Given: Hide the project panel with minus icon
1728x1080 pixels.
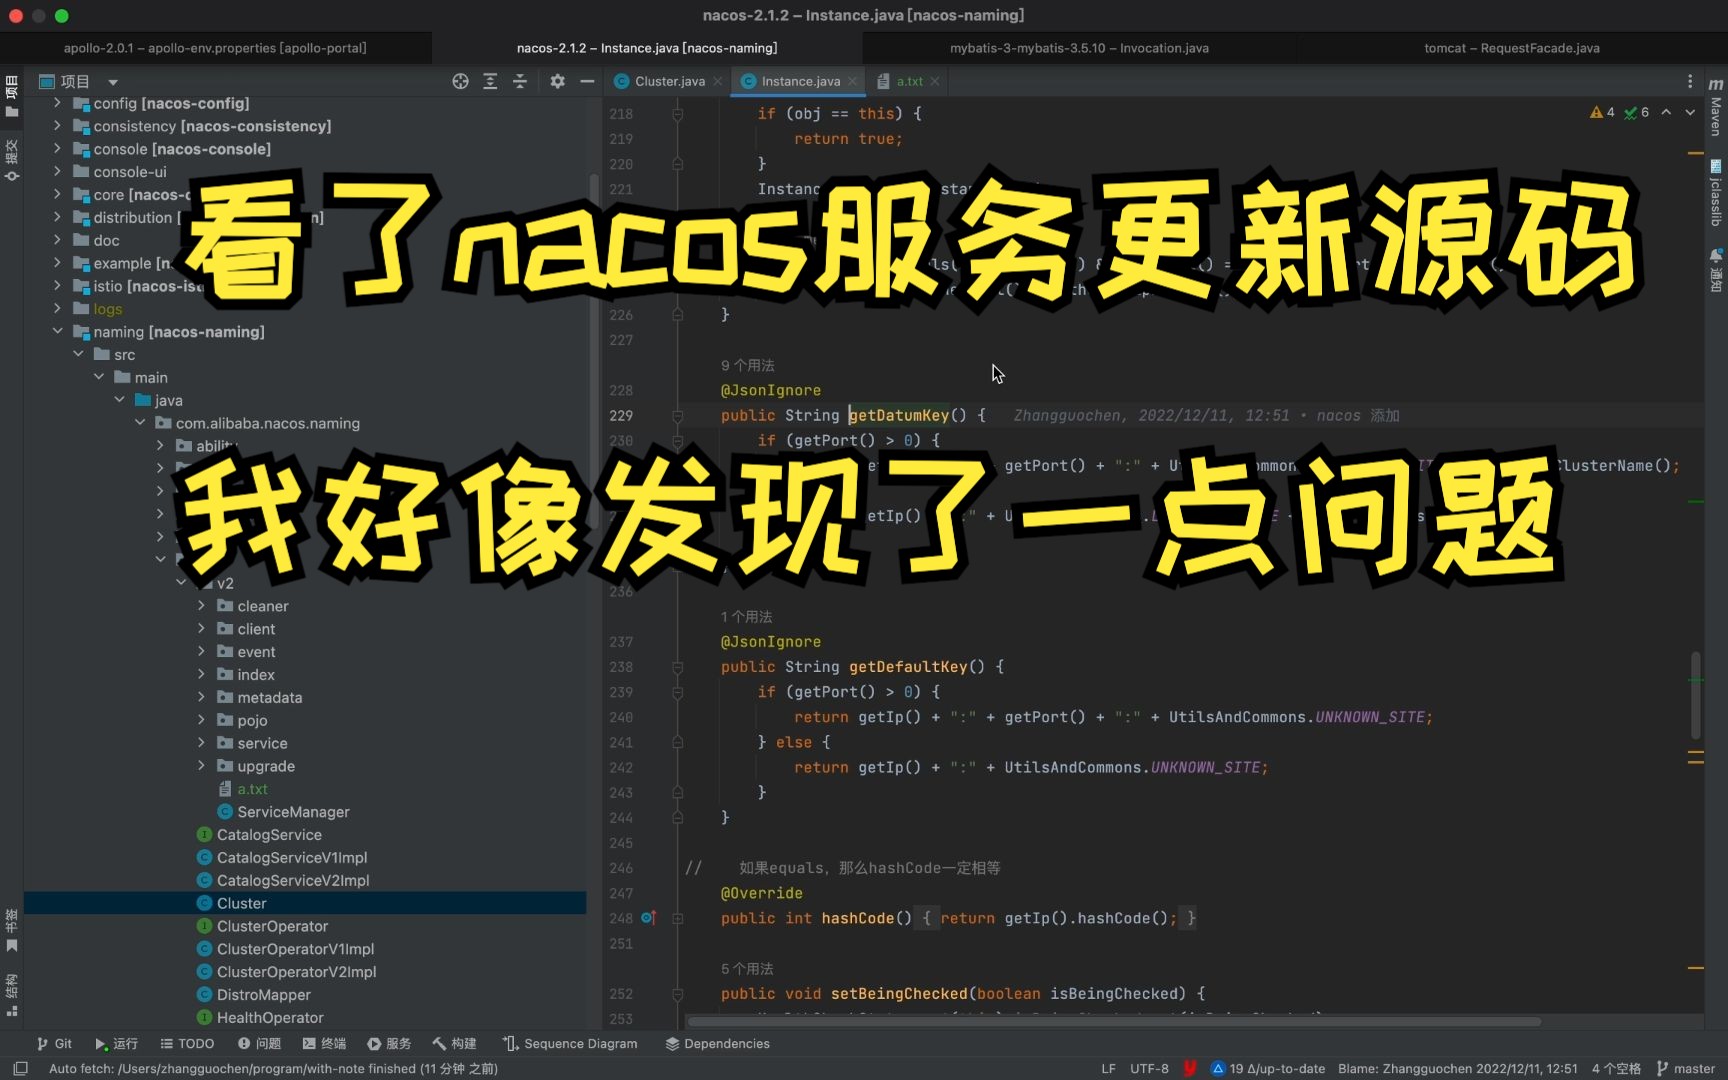Looking at the screenshot, I should pos(587,81).
